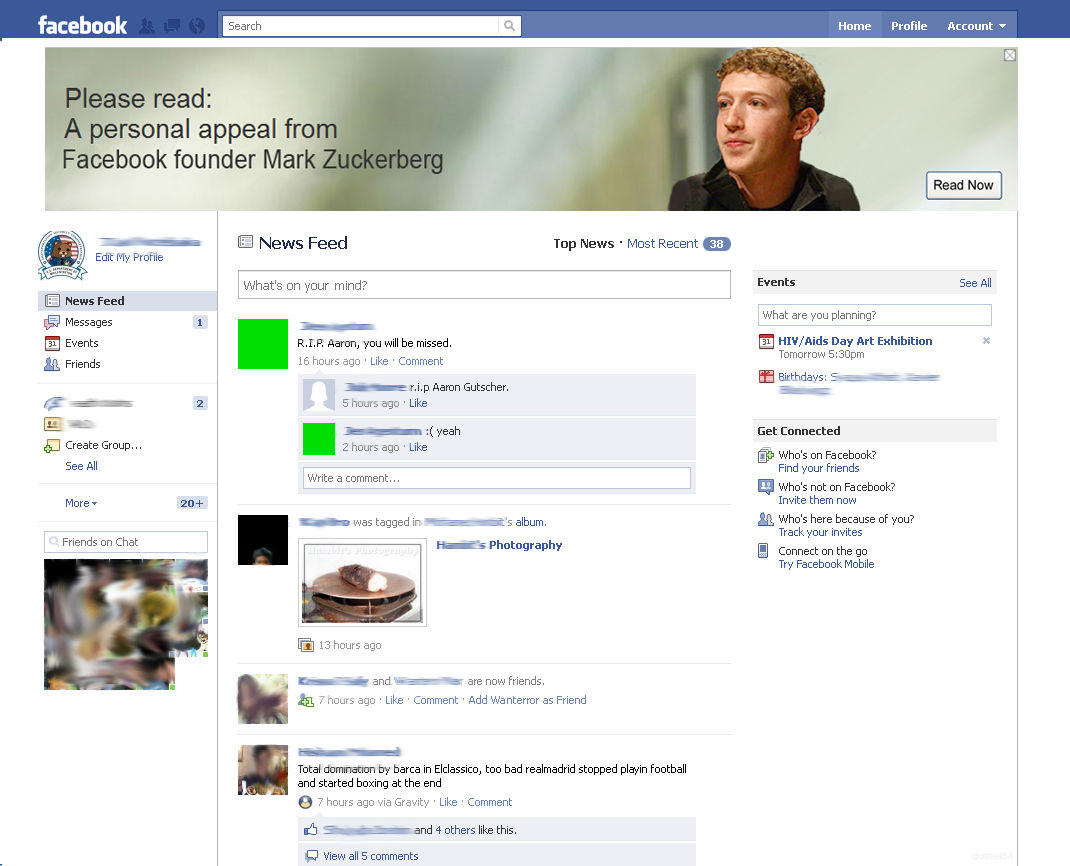The width and height of the screenshot is (1070, 866).
Task: Expand View all 5 comments
Action: pyautogui.click(x=370, y=856)
